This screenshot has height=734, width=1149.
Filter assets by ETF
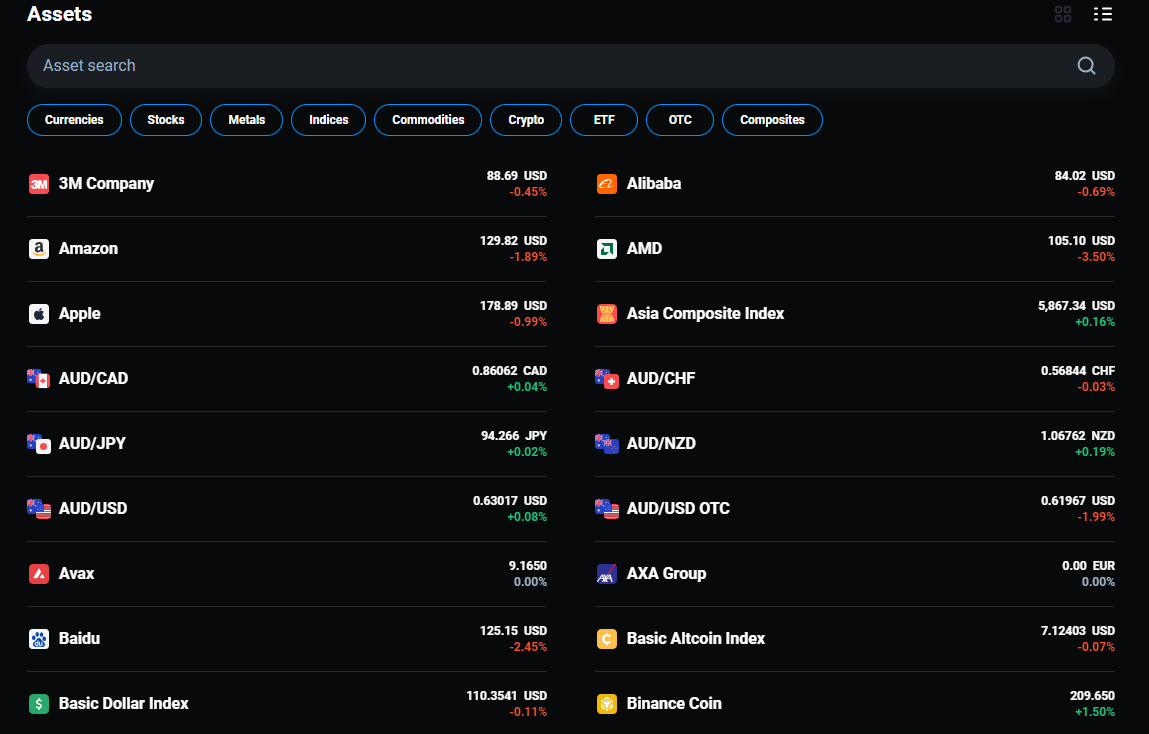coord(604,120)
